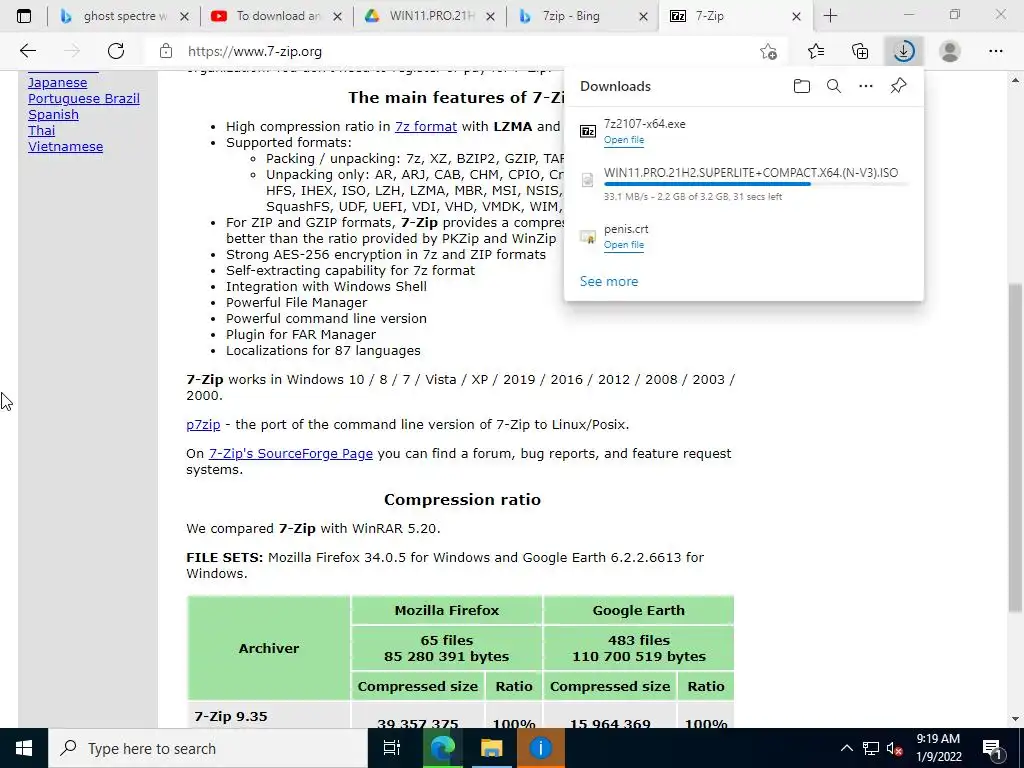Close the 7zip - Bing tab
This screenshot has width=1024, height=768.
643,16
